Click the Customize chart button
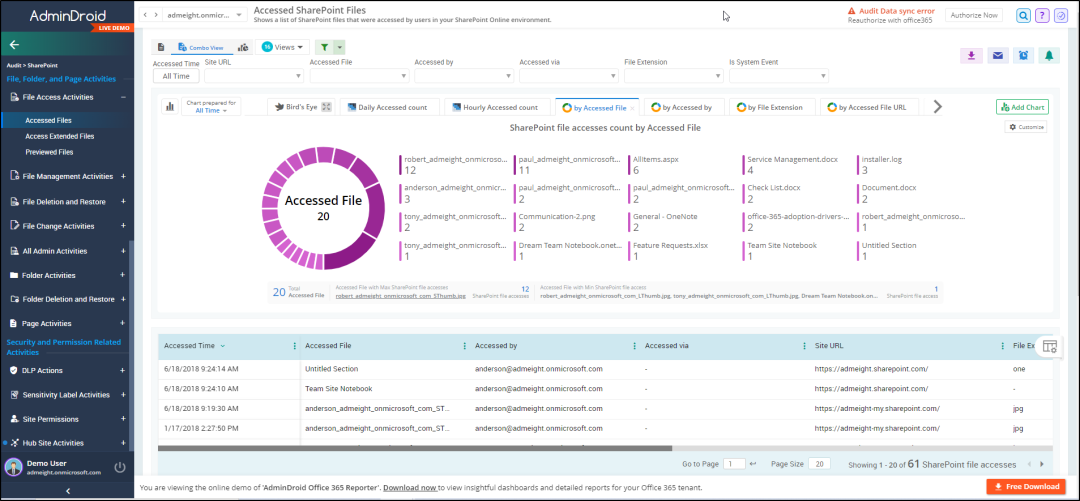 click(1026, 127)
